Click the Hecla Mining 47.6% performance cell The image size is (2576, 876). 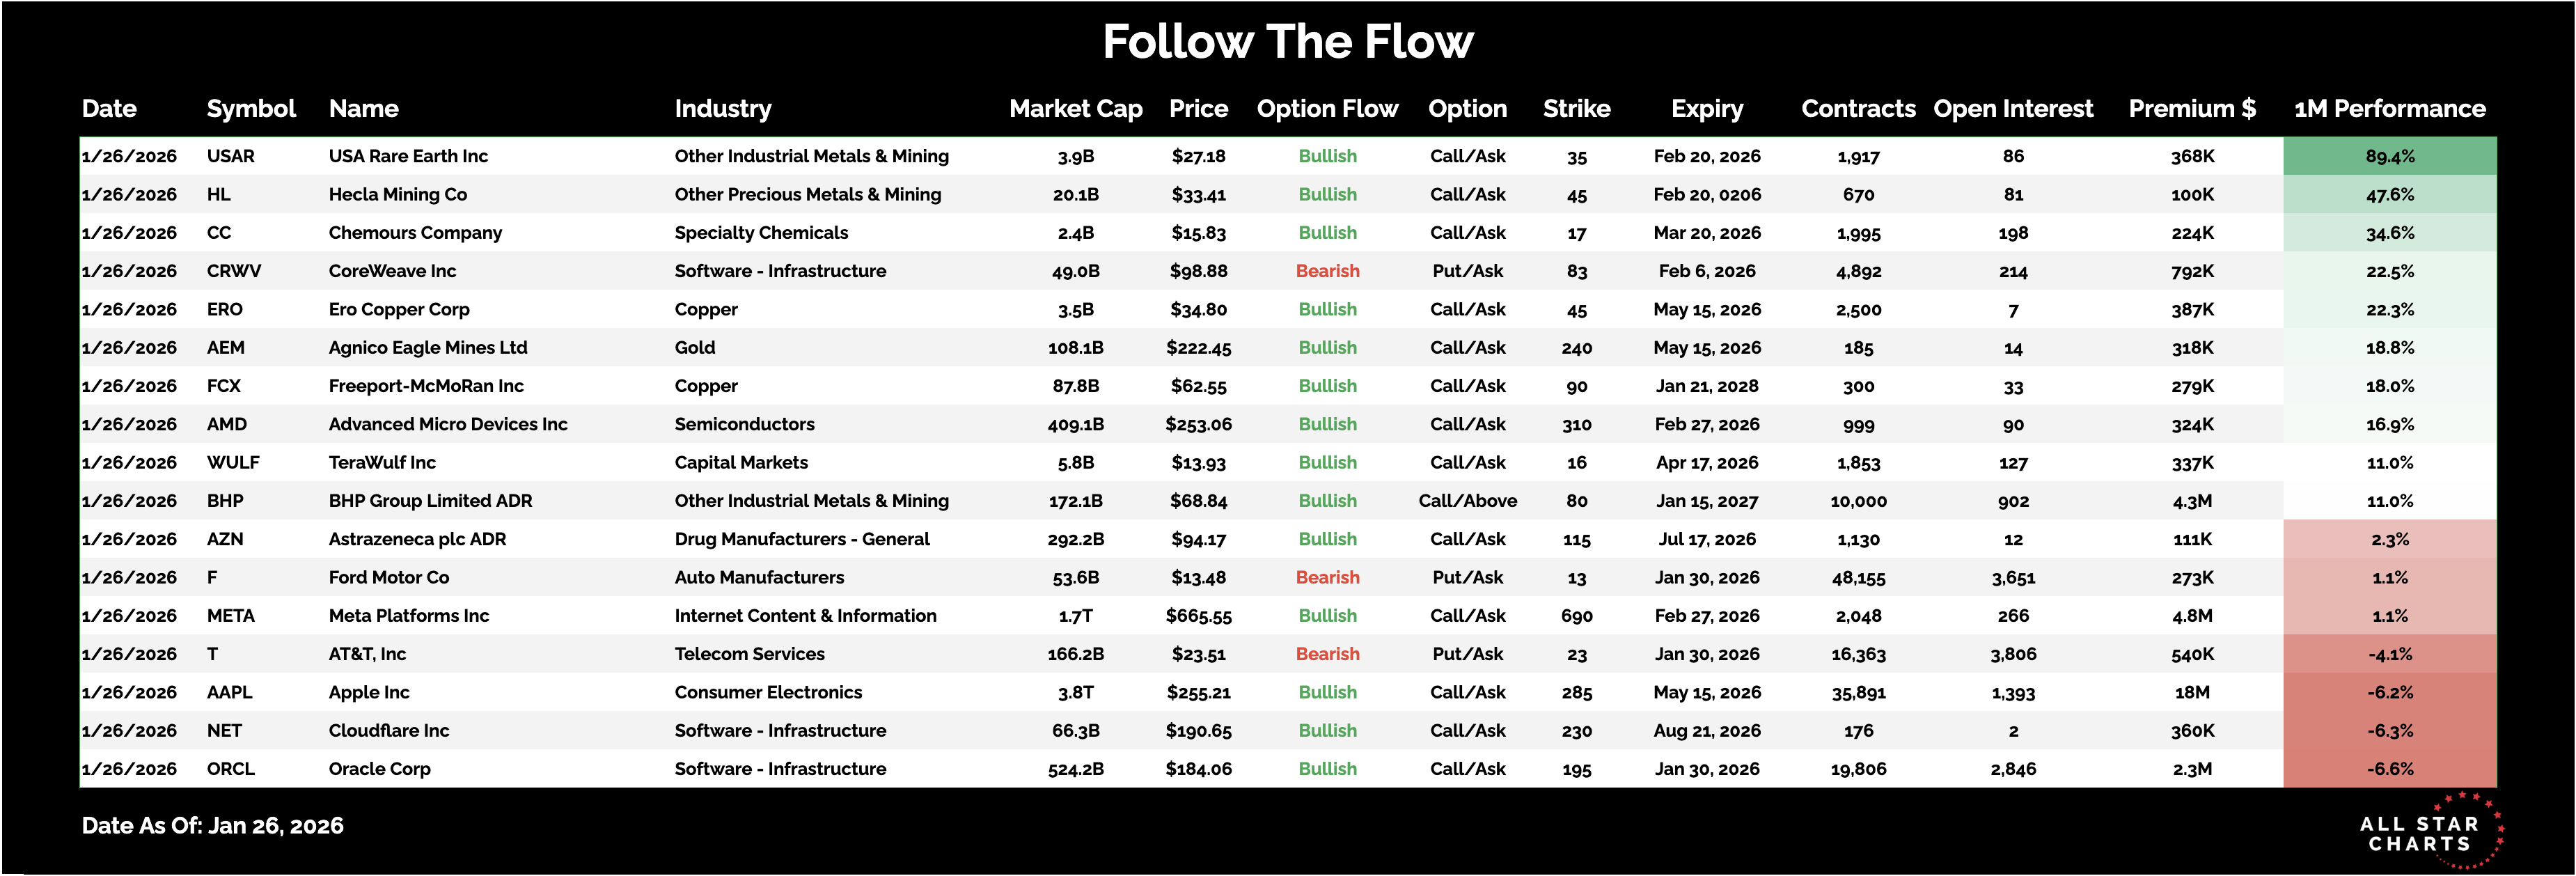coord(2389,195)
